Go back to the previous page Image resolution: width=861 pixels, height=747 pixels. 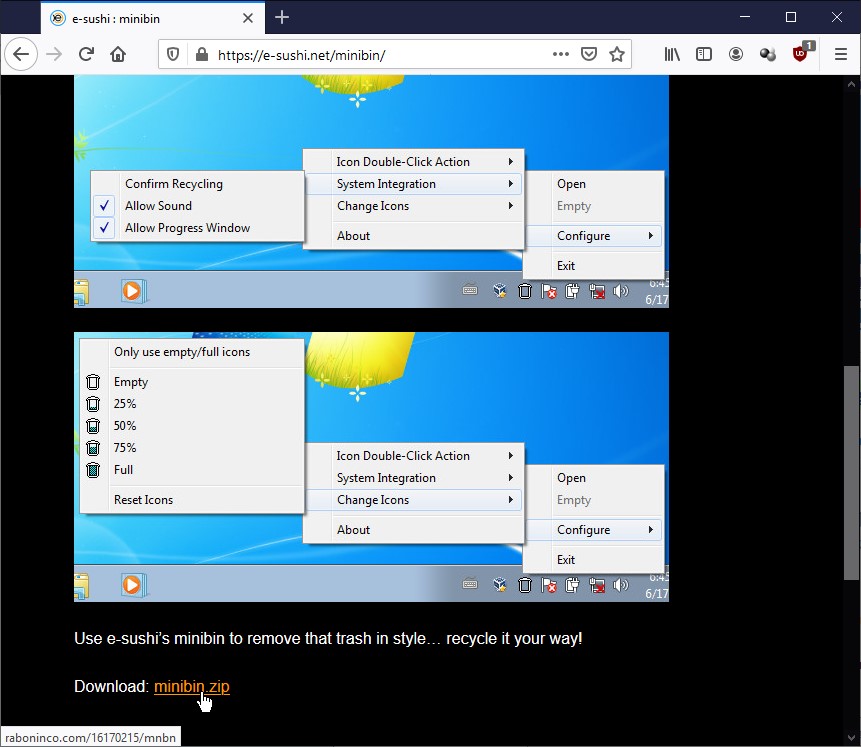click(21, 54)
